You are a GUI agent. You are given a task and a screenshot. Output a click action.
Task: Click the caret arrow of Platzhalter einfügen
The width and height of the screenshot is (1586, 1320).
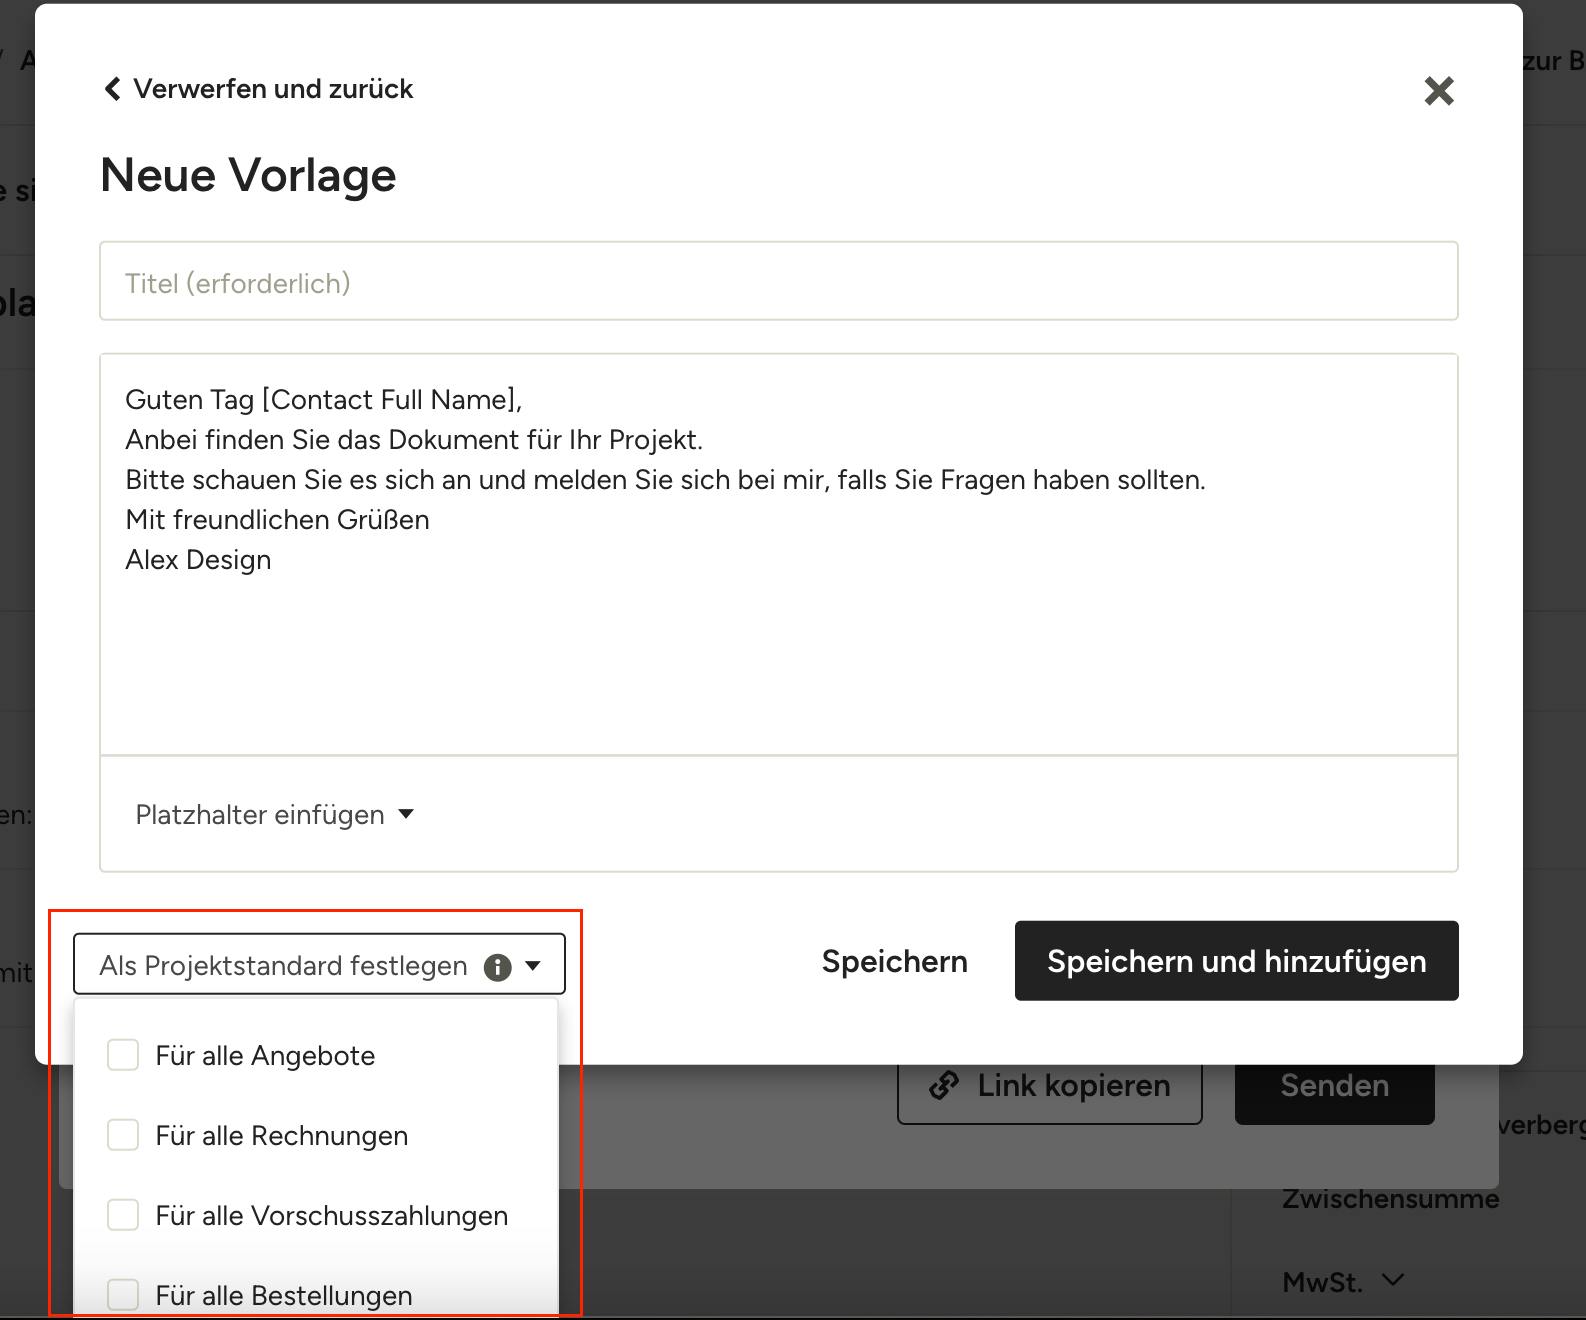(406, 814)
